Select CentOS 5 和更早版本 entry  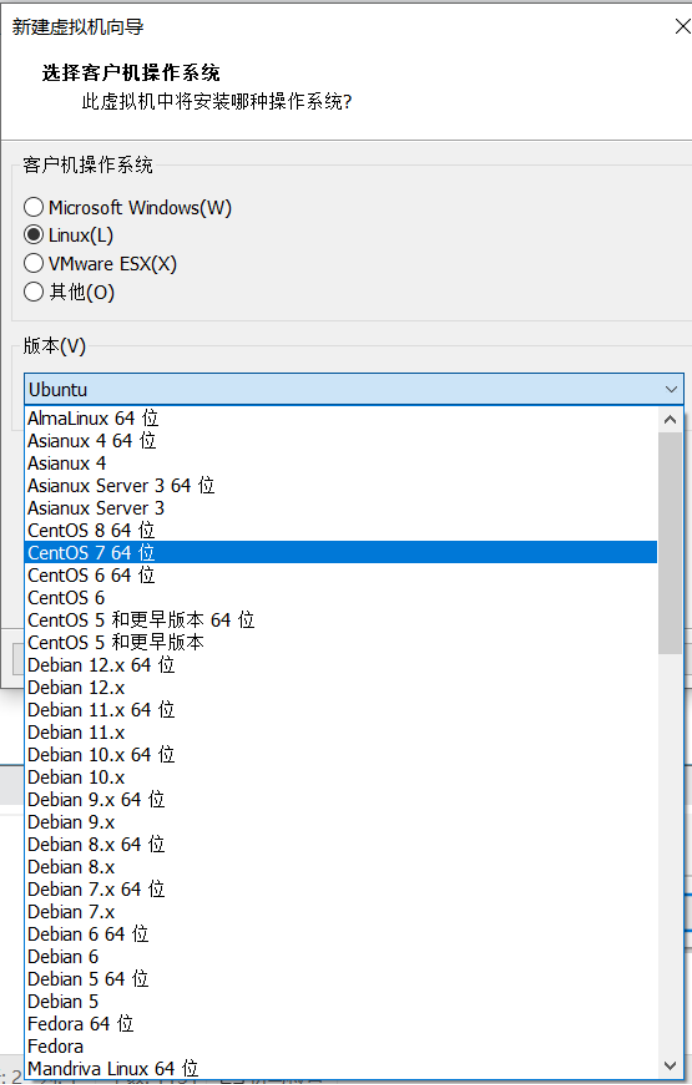click(341, 642)
